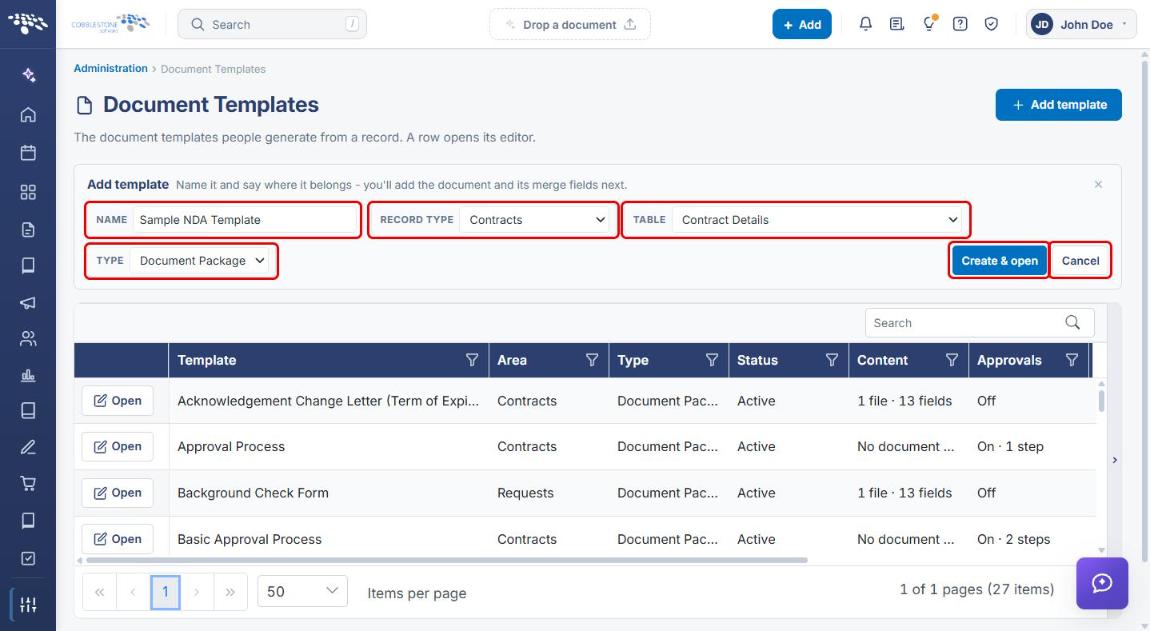Open items per page dropdown
Viewport: 1150px width, 631px height.
coord(301,591)
